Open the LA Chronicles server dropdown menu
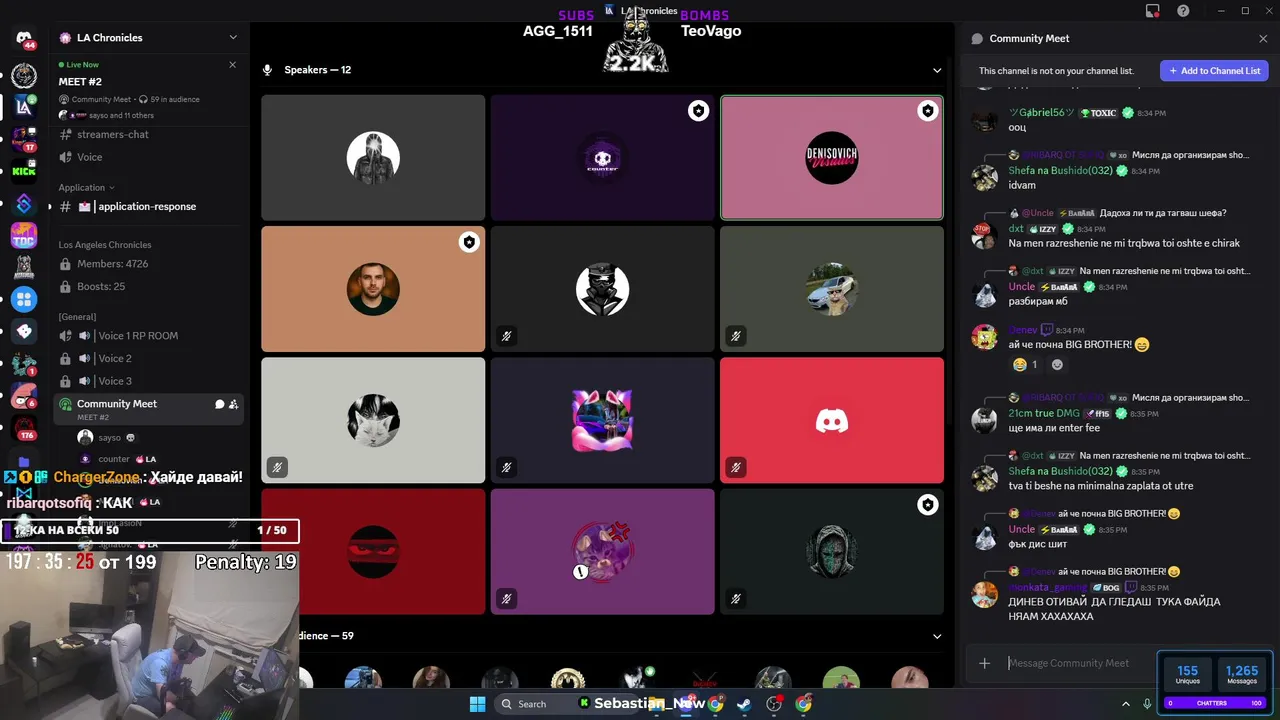 pyautogui.click(x=233, y=38)
